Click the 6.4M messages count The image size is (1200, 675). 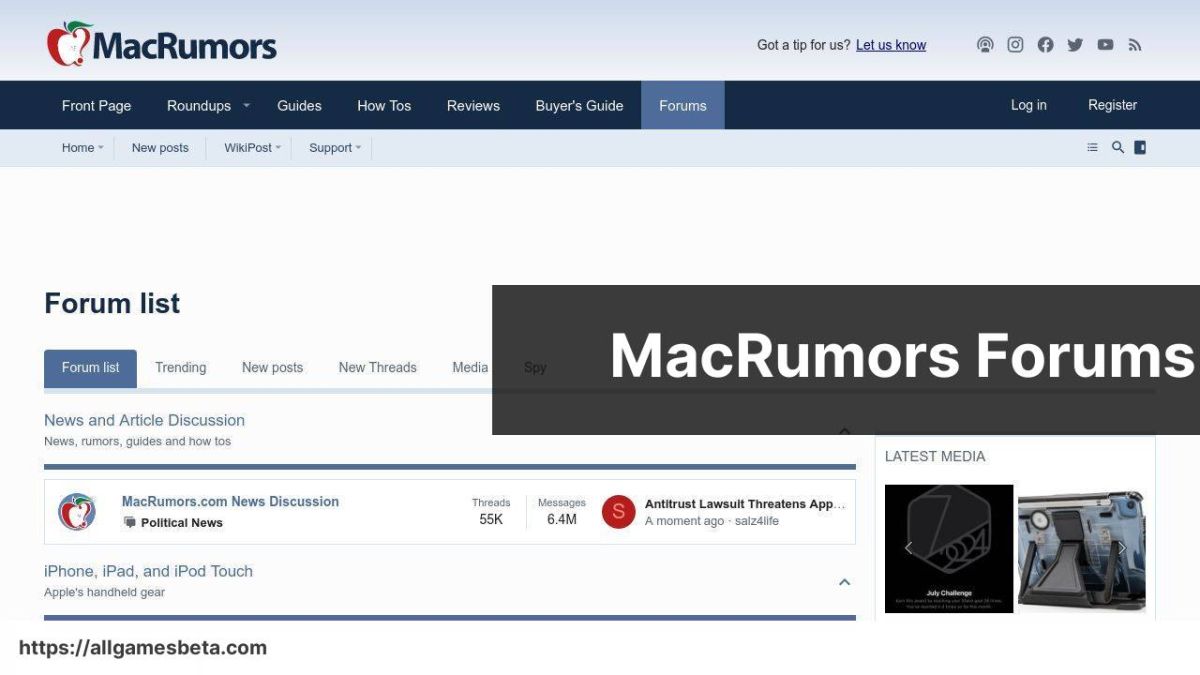point(562,520)
